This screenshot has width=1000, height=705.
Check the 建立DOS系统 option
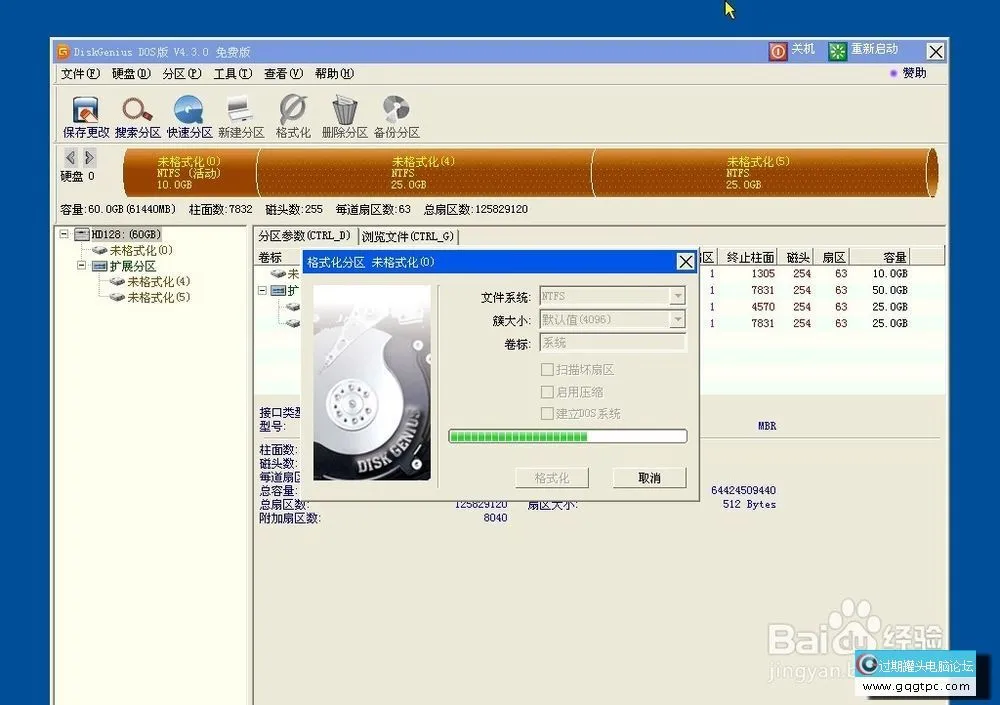pos(546,414)
